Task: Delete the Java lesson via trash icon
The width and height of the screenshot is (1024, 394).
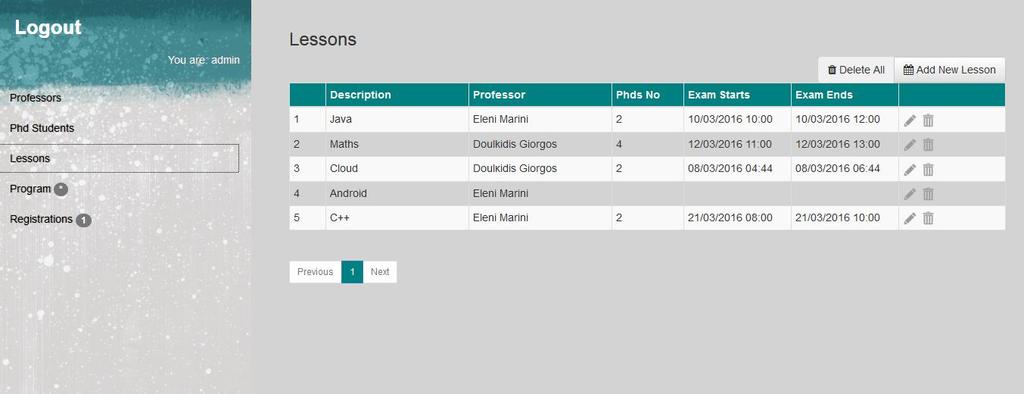Action: coord(928,120)
